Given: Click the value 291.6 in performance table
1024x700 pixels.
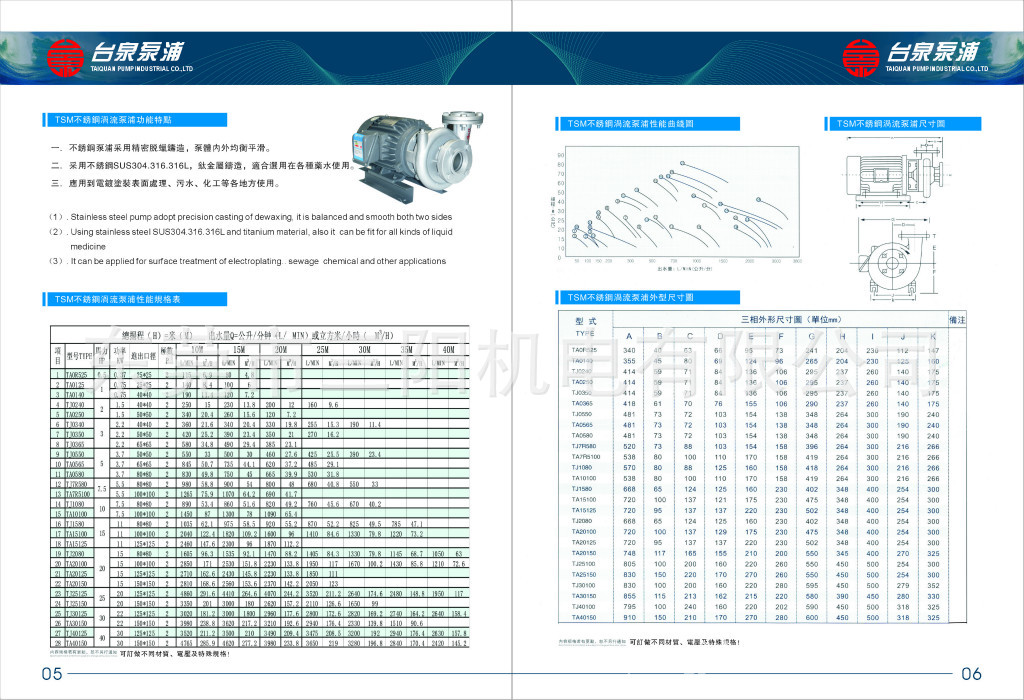Looking at the screenshot, I should coord(207,594).
